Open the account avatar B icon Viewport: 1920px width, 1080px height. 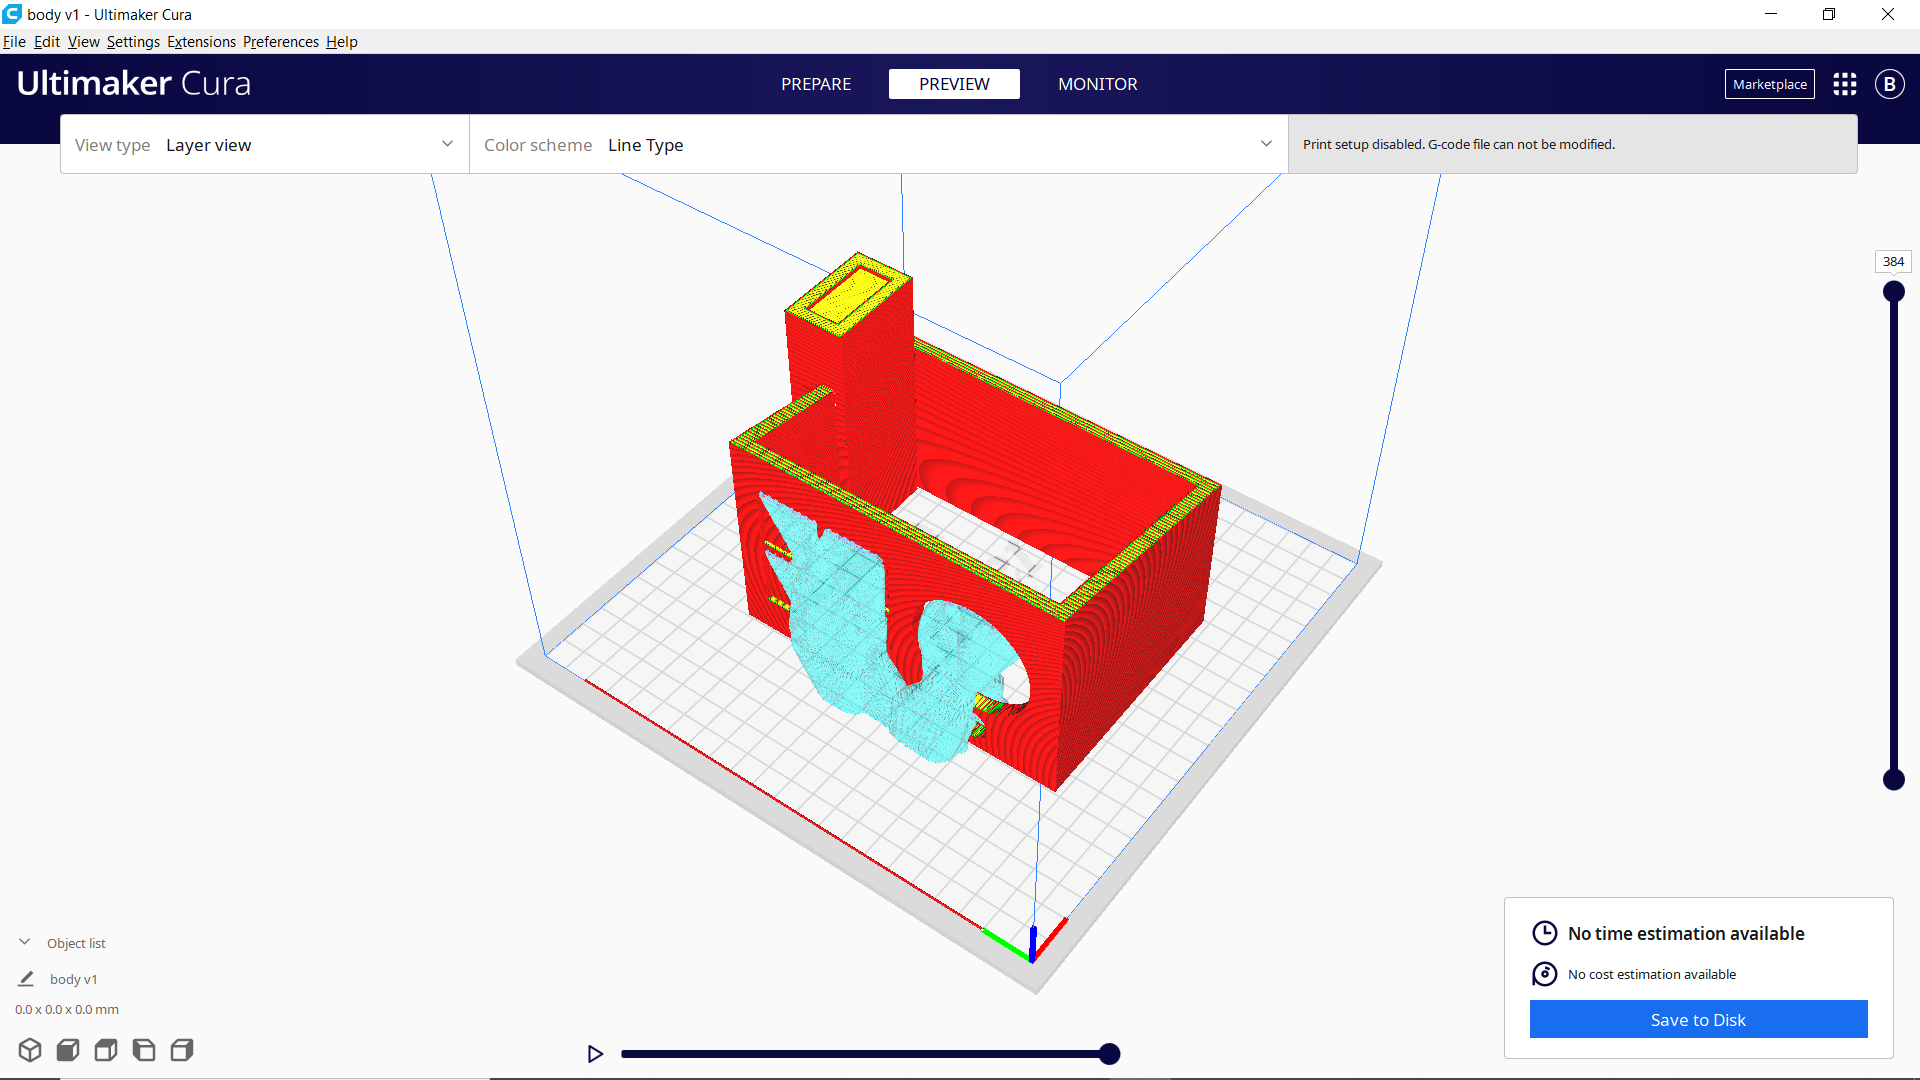(1889, 84)
